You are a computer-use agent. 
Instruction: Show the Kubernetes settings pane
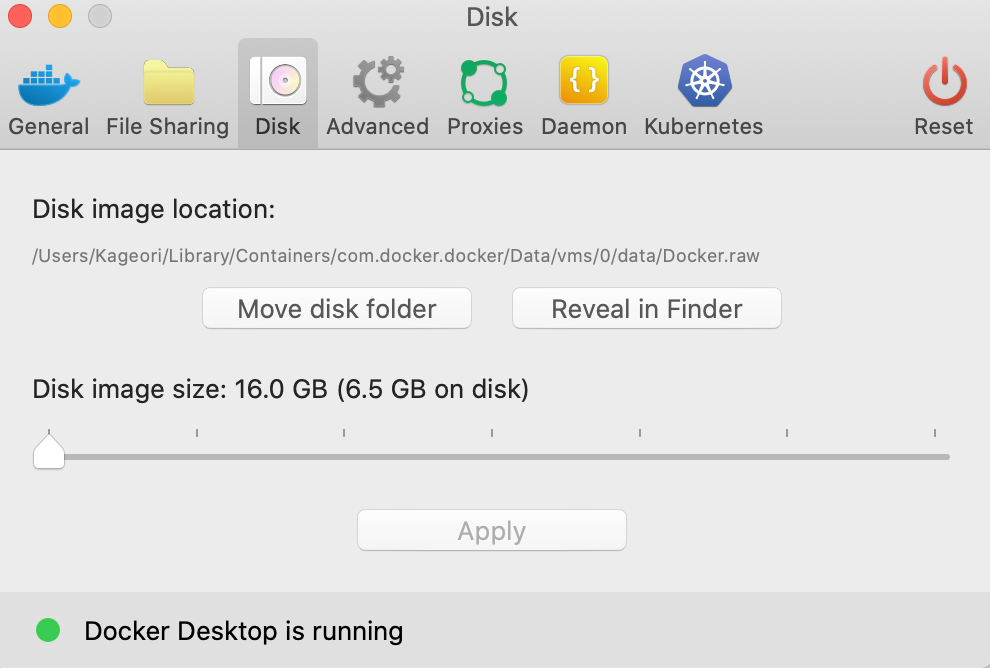704,84
